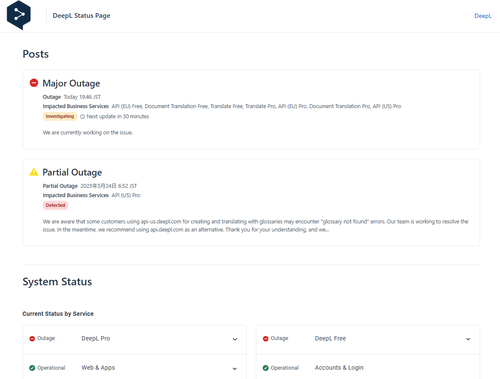The height and width of the screenshot is (379, 500).
Task: Click the red outage icon for DeepL Pro
Action: pyautogui.click(x=32, y=339)
